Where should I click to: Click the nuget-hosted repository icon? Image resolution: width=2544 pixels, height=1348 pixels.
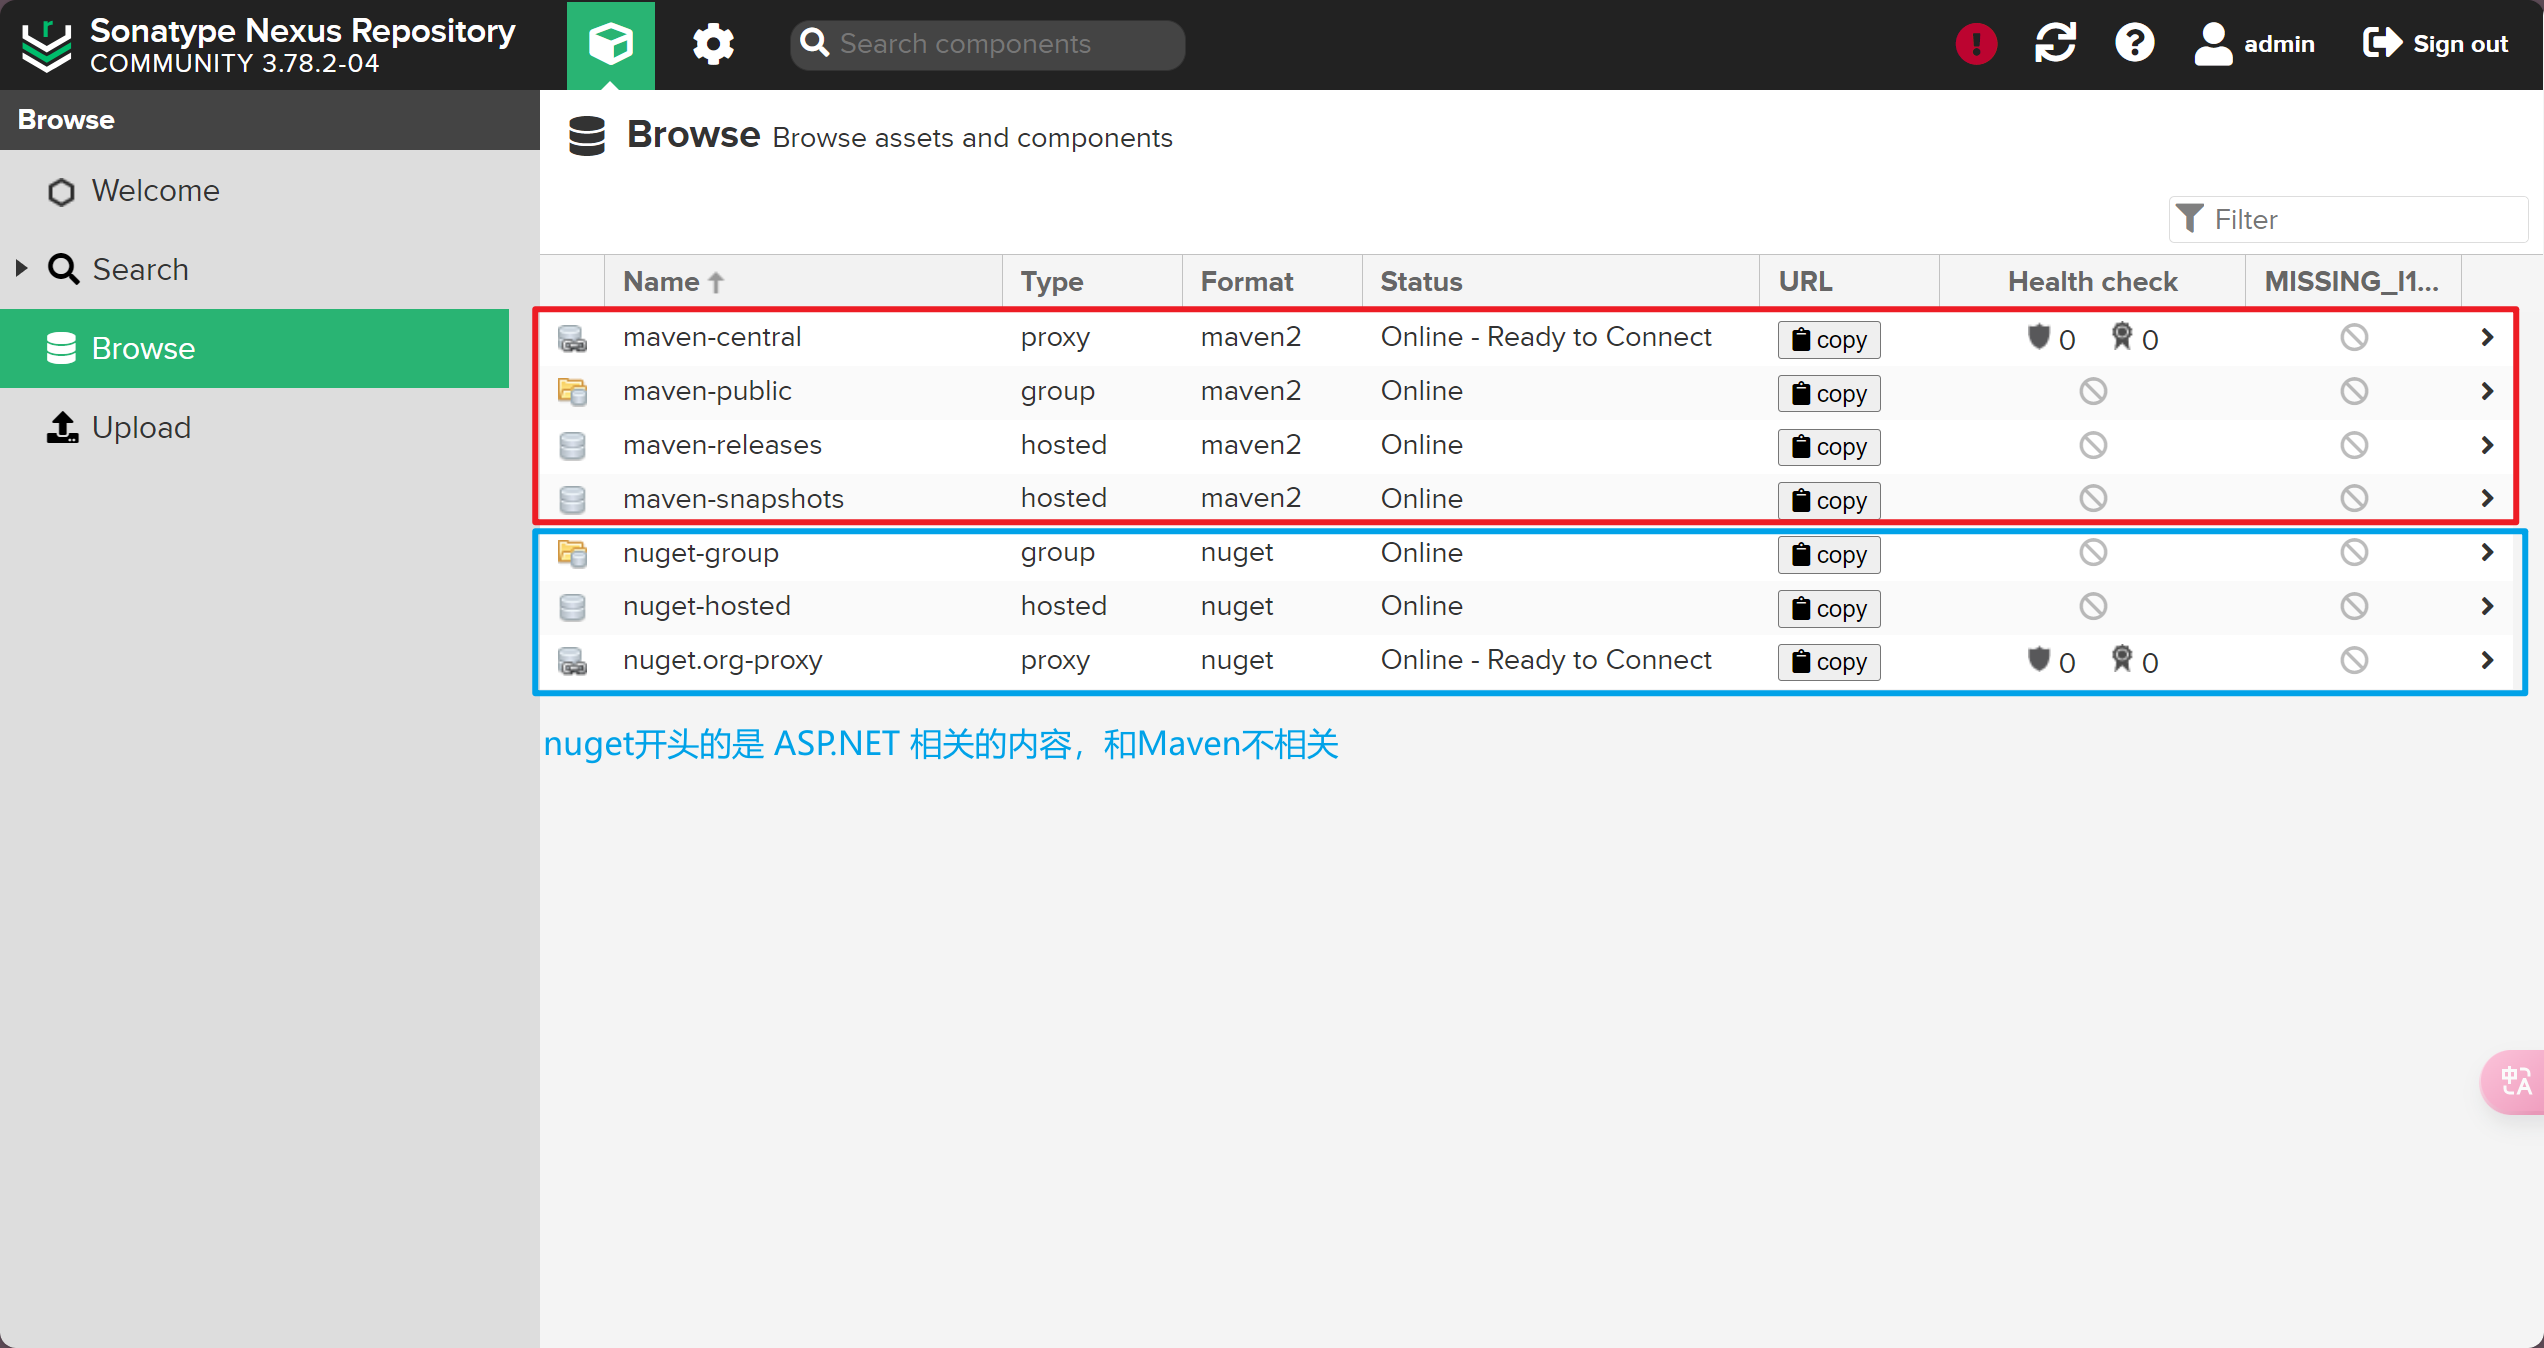(x=572, y=607)
